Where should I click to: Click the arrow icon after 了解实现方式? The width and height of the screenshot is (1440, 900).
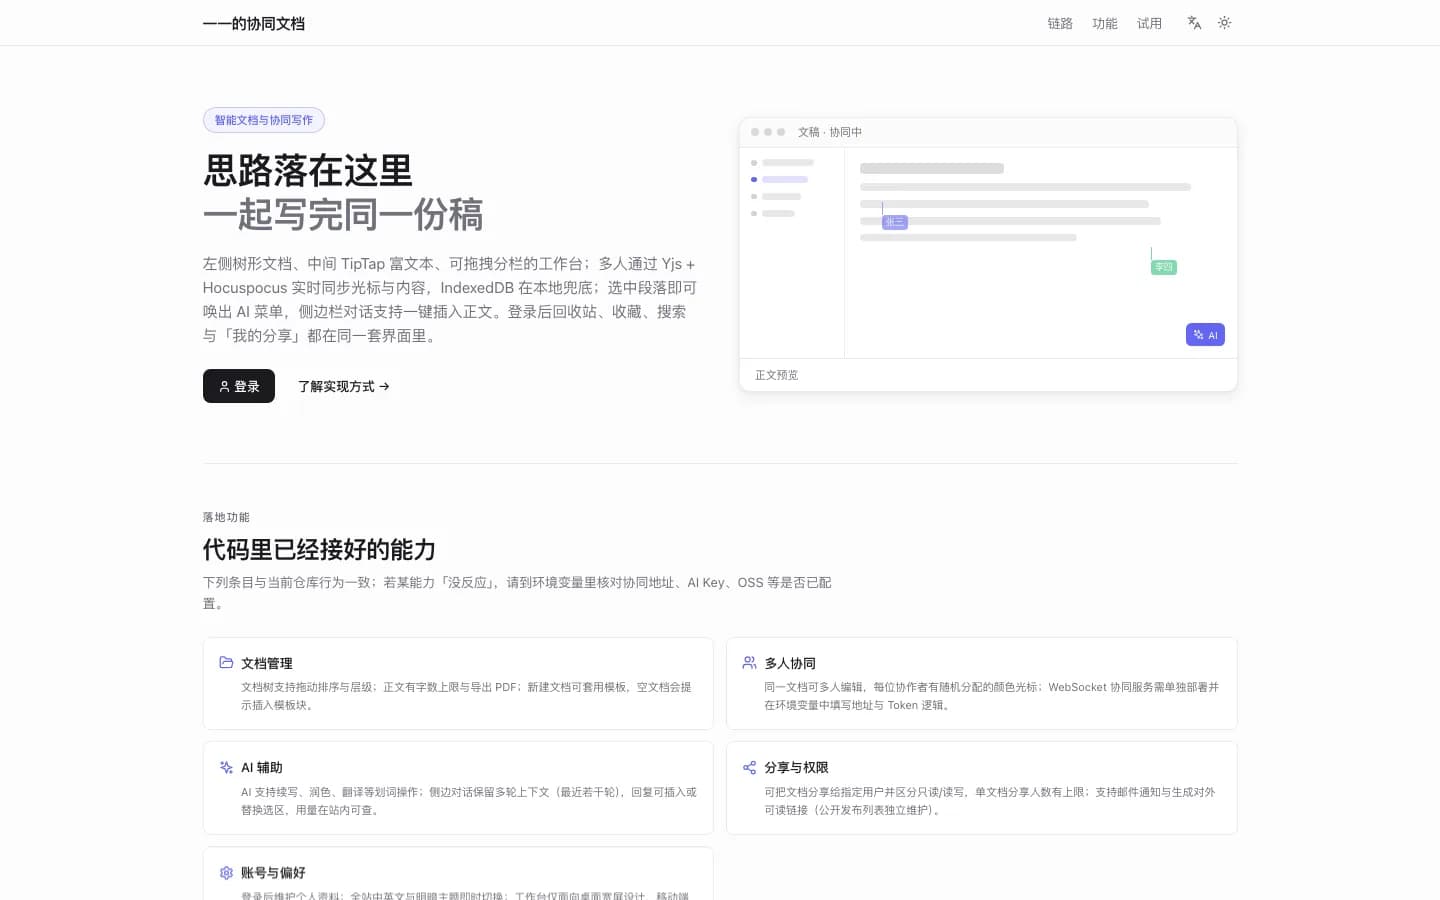tap(384, 386)
